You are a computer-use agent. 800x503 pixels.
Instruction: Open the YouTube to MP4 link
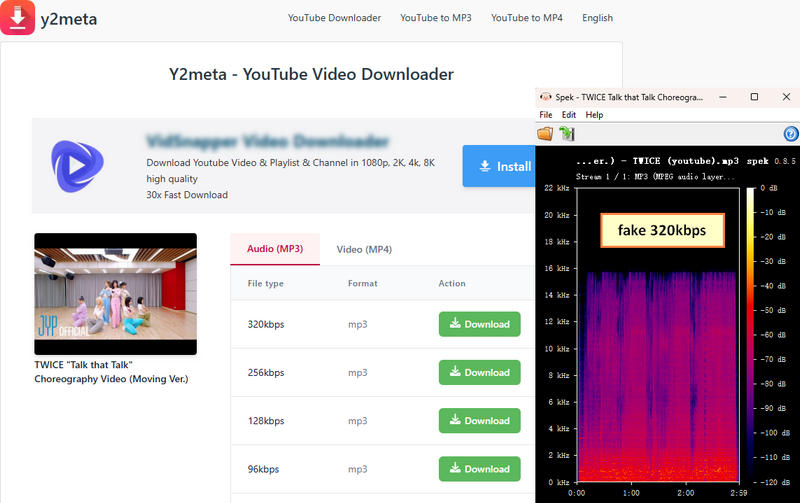(x=527, y=18)
